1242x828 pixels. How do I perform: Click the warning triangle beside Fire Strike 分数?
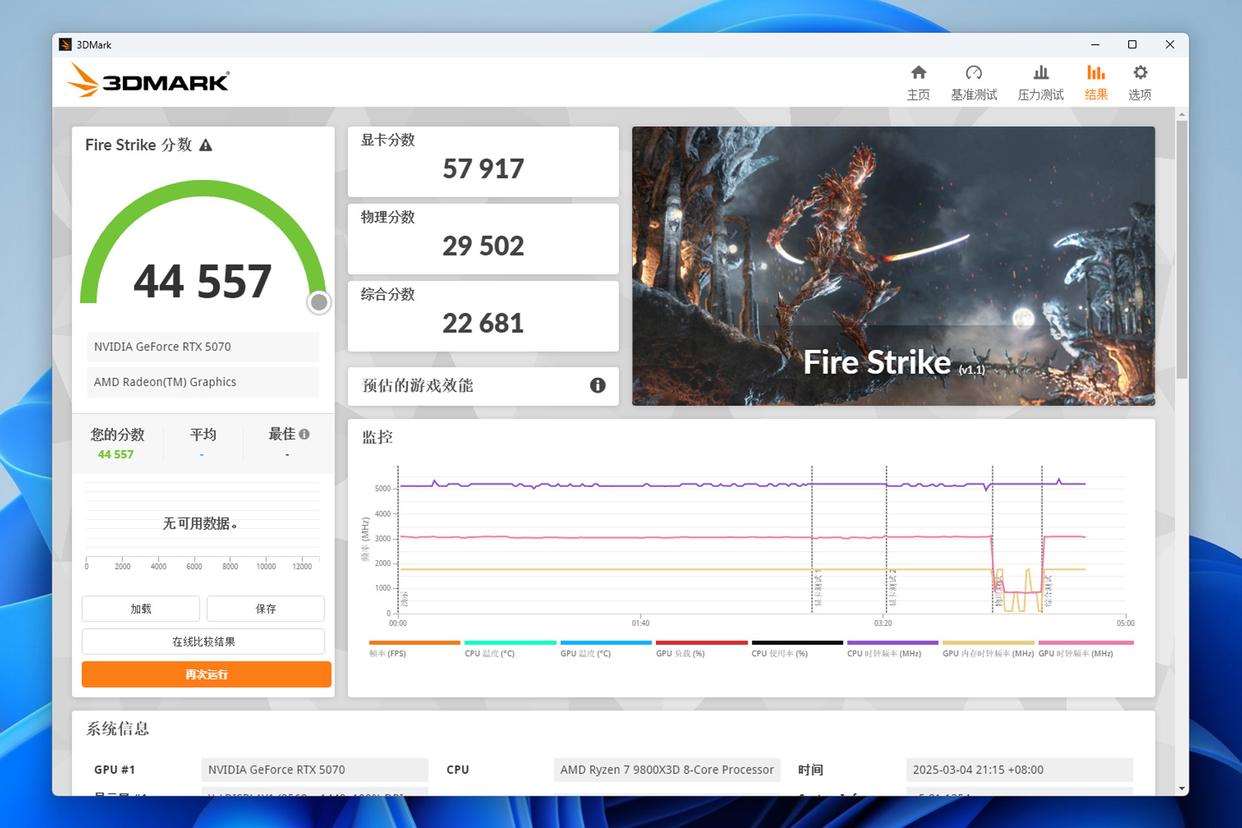tap(206, 145)
